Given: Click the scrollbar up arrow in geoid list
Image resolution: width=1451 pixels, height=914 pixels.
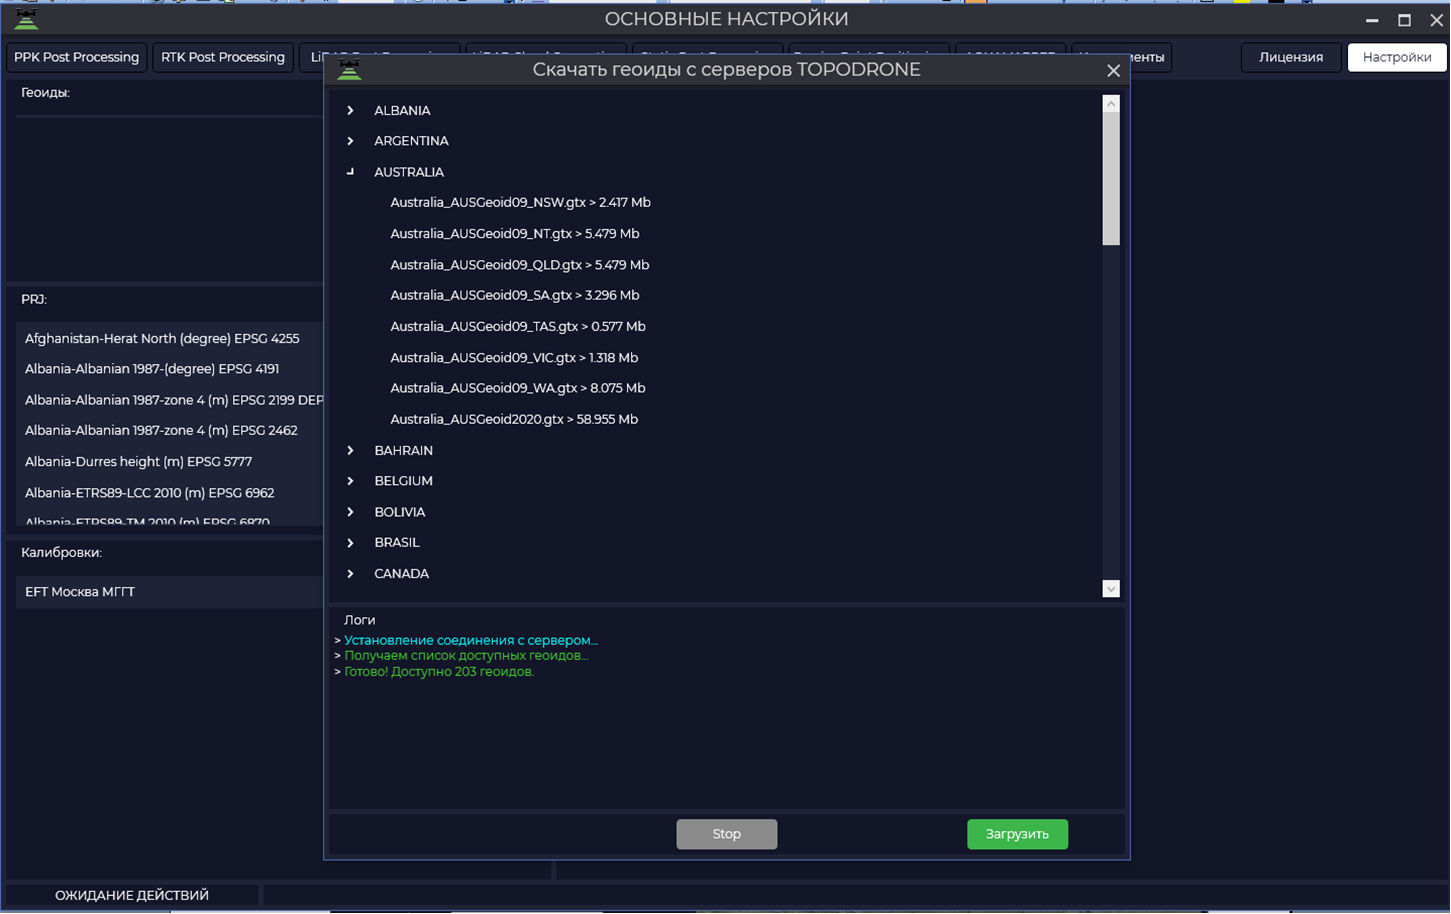Looking at the screenshot, I should point(1111,104).
